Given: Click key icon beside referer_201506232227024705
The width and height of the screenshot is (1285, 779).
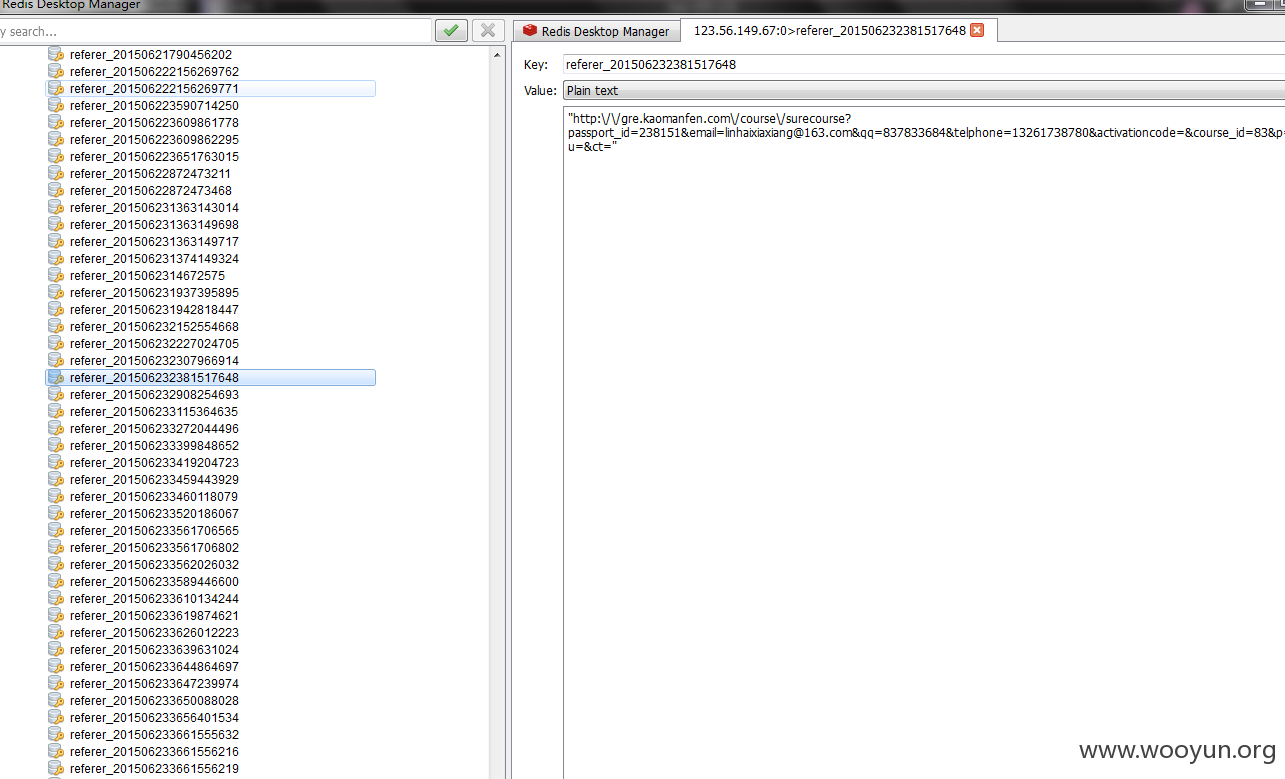Looking at the screenshot, I should tap(56, 344).
